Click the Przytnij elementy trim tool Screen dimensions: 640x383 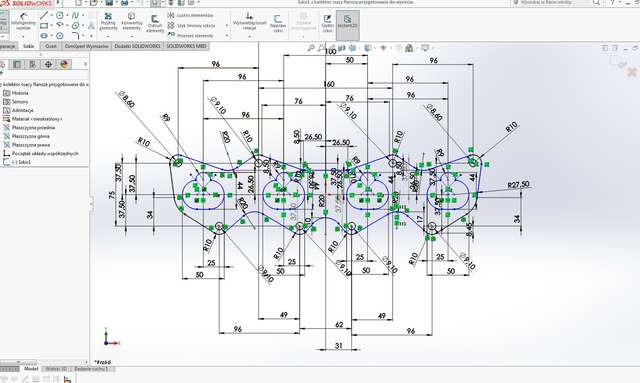(x=108, y=21)
